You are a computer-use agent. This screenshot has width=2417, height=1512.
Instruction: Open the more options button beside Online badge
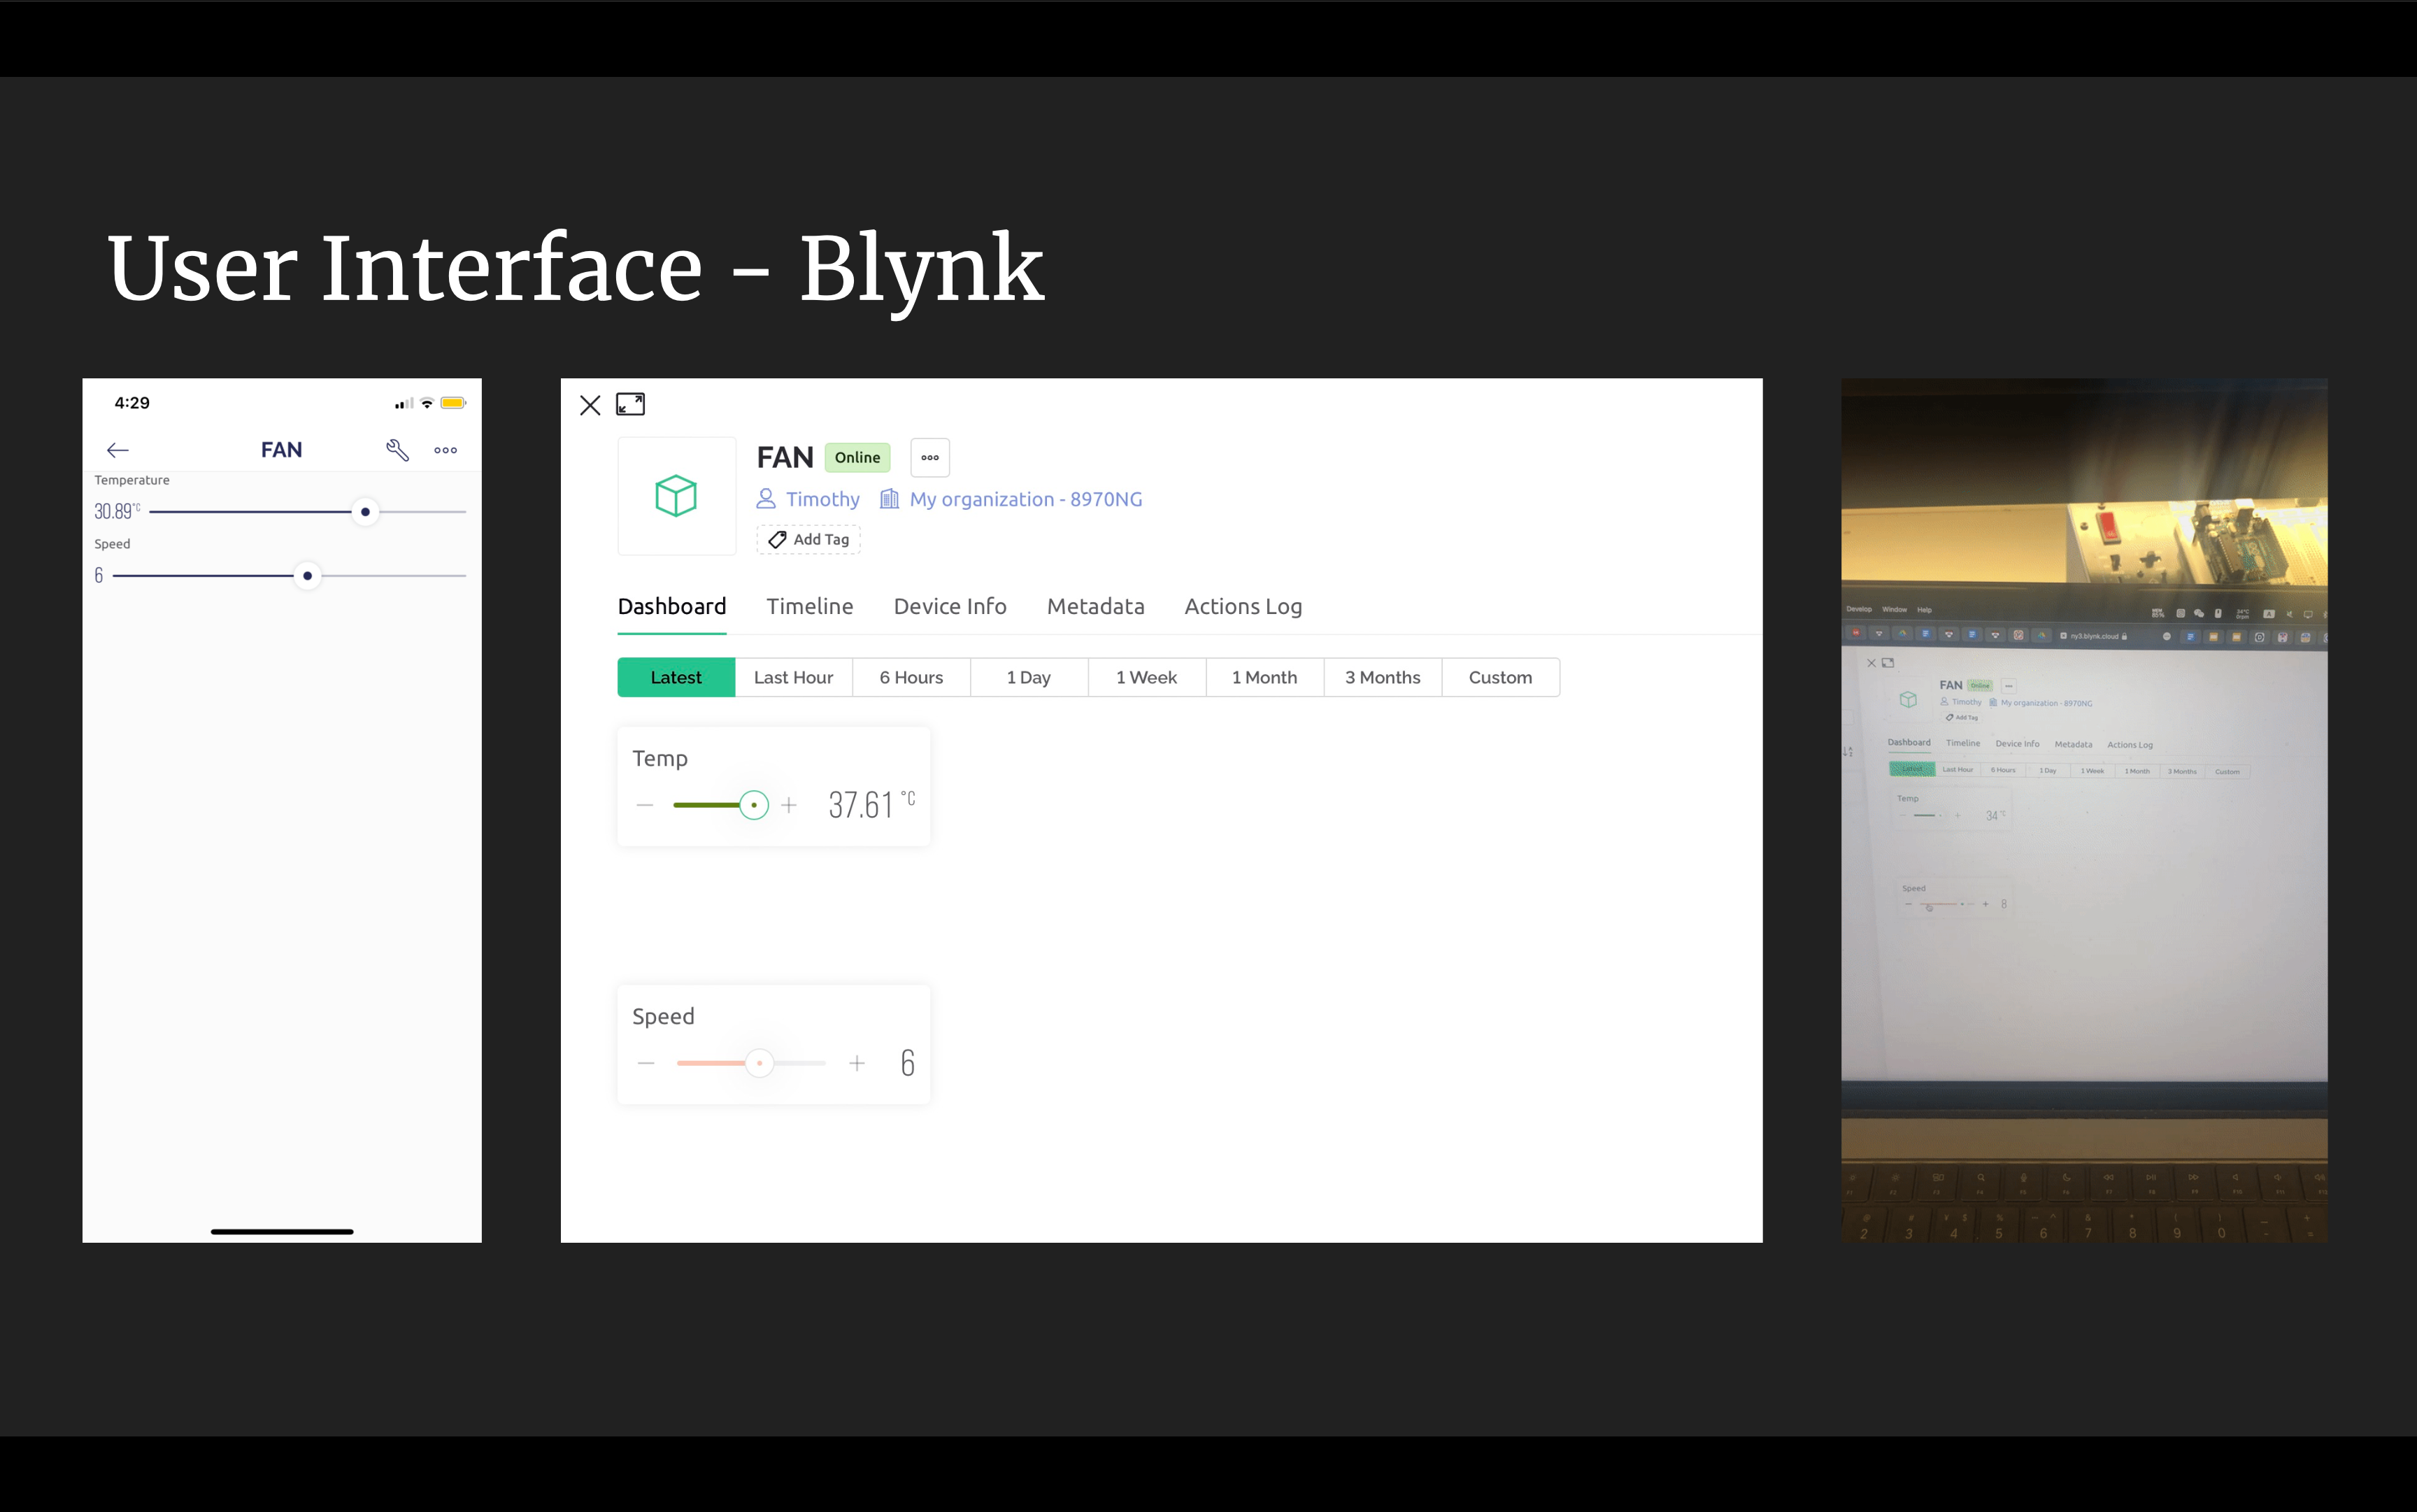pos(929,457)
